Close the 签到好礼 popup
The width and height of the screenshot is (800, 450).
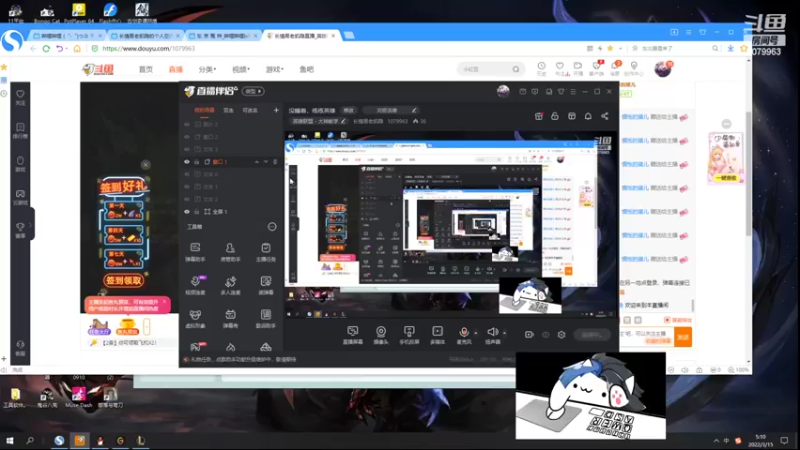145,164
